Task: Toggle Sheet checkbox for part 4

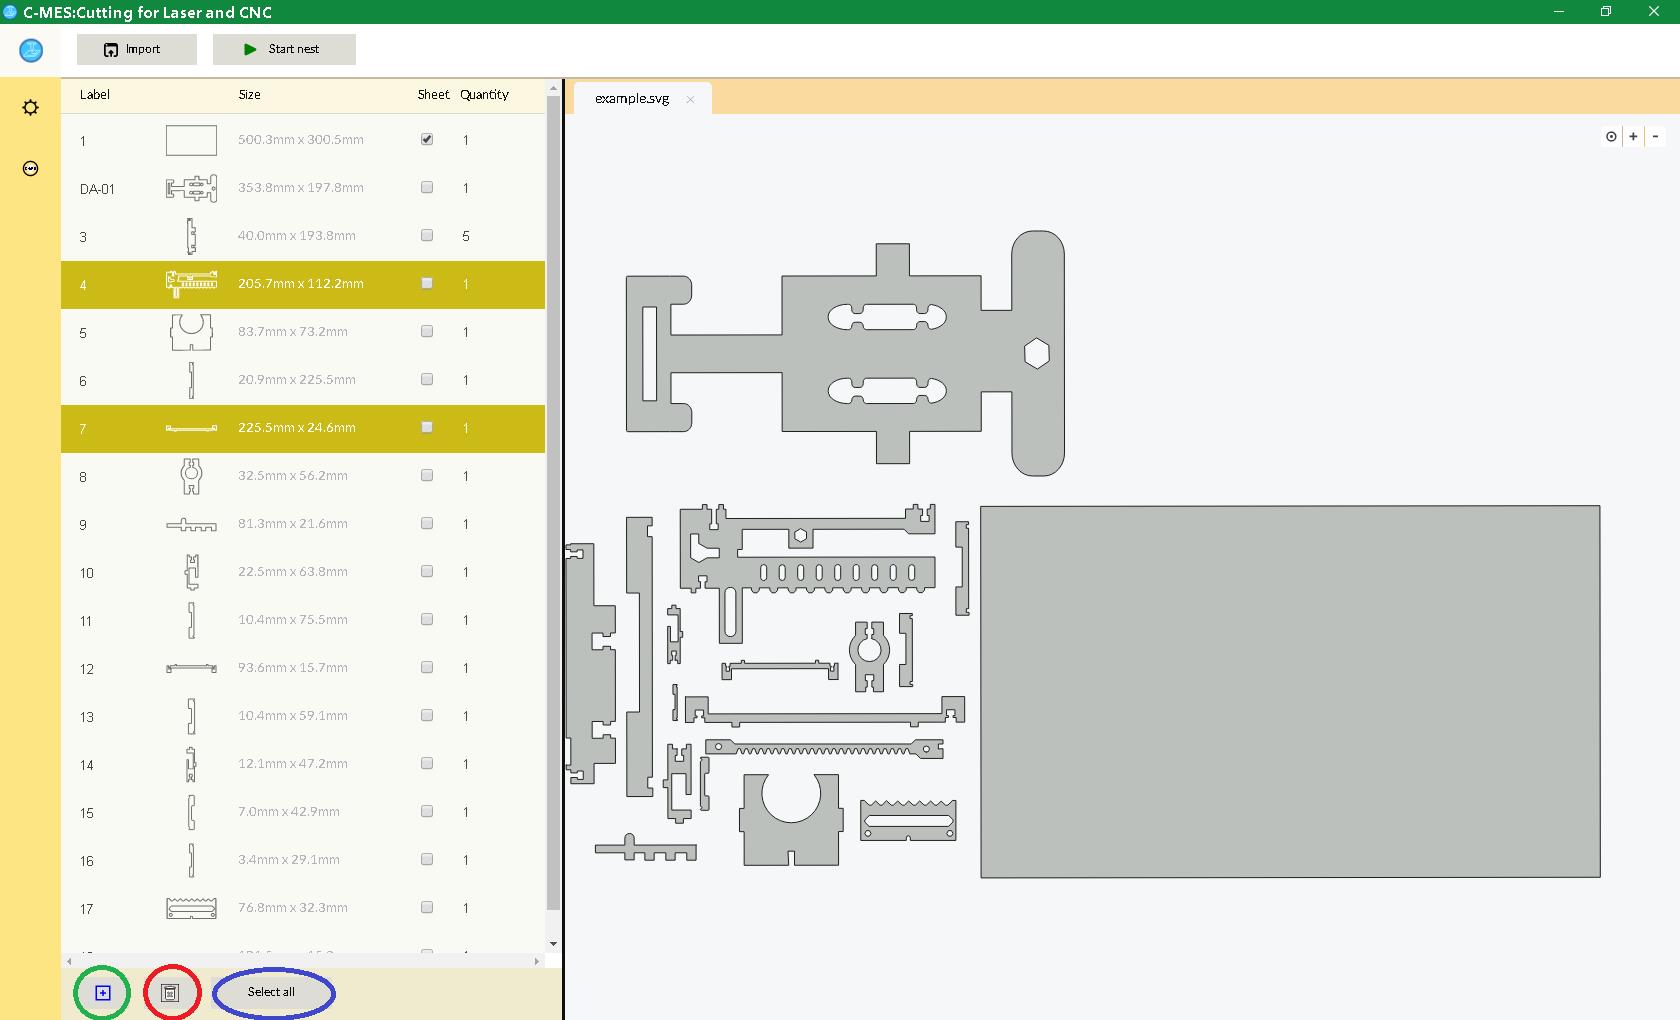Action: click(x=427, y=283)
